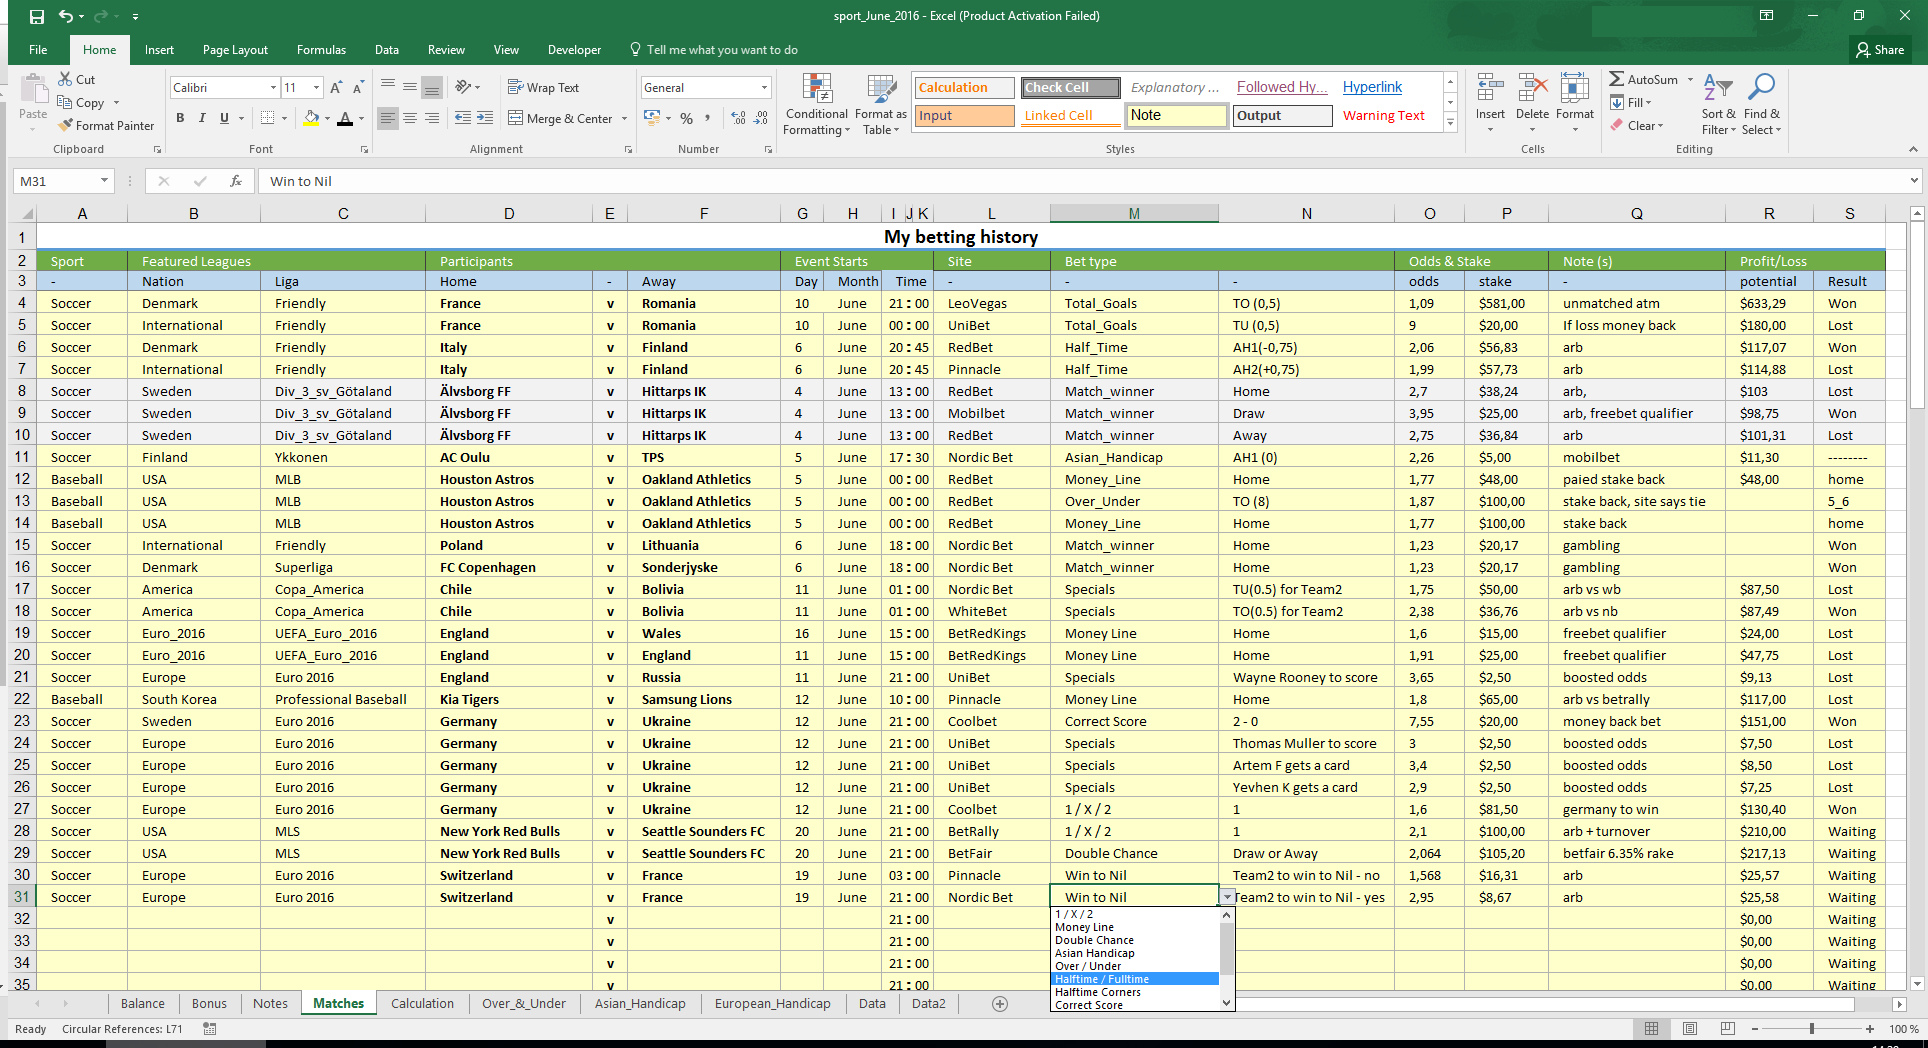The image size is (1928, 1048).
Task: Click the Insert Function fx icon
Action: coord(236,181)
